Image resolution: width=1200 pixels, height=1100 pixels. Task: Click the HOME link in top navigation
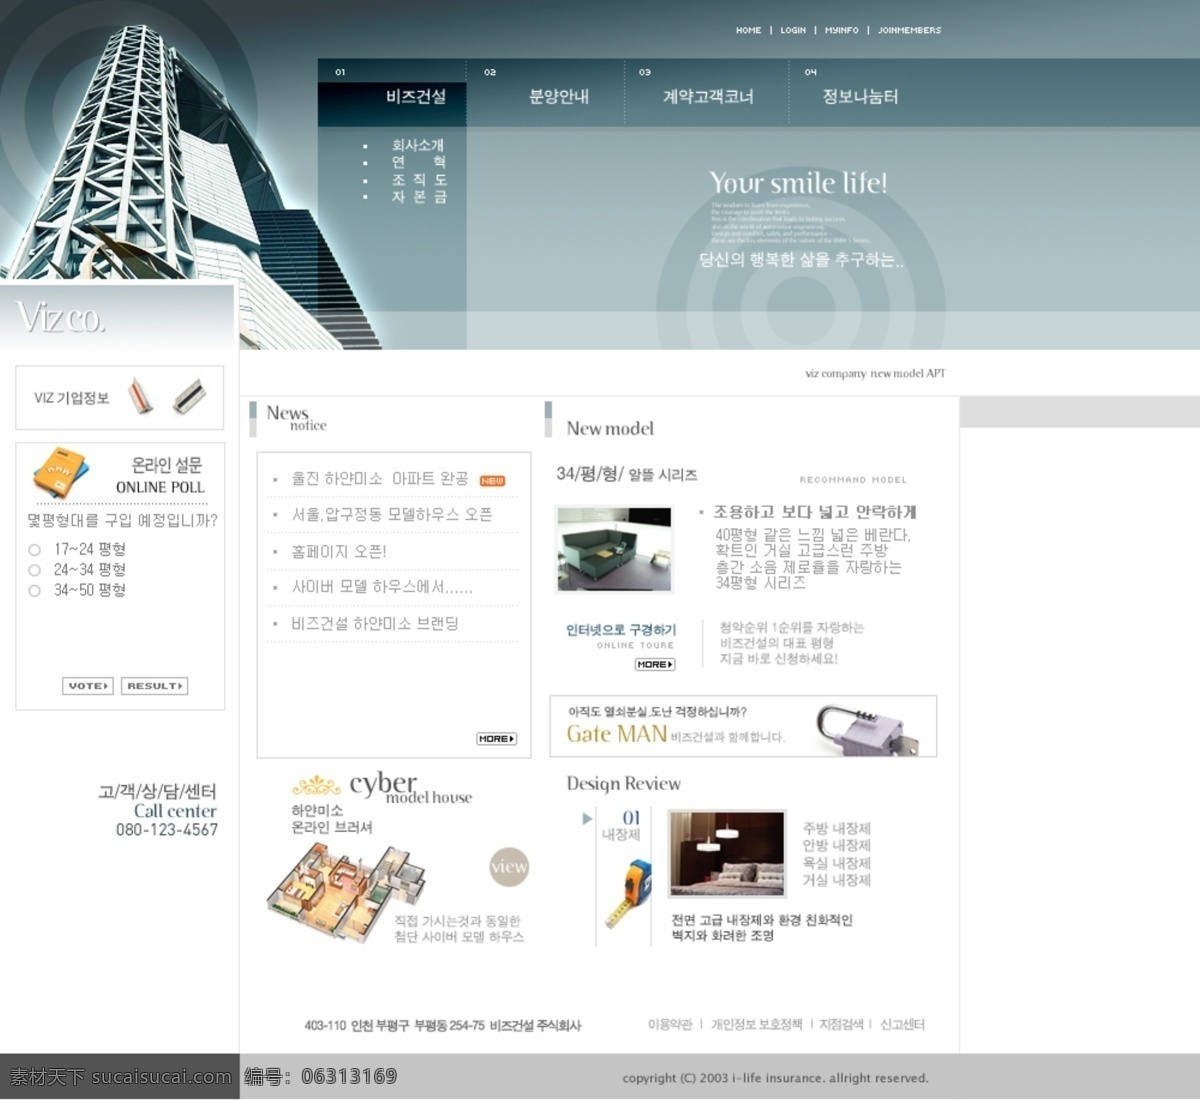(x=748, y=30)
